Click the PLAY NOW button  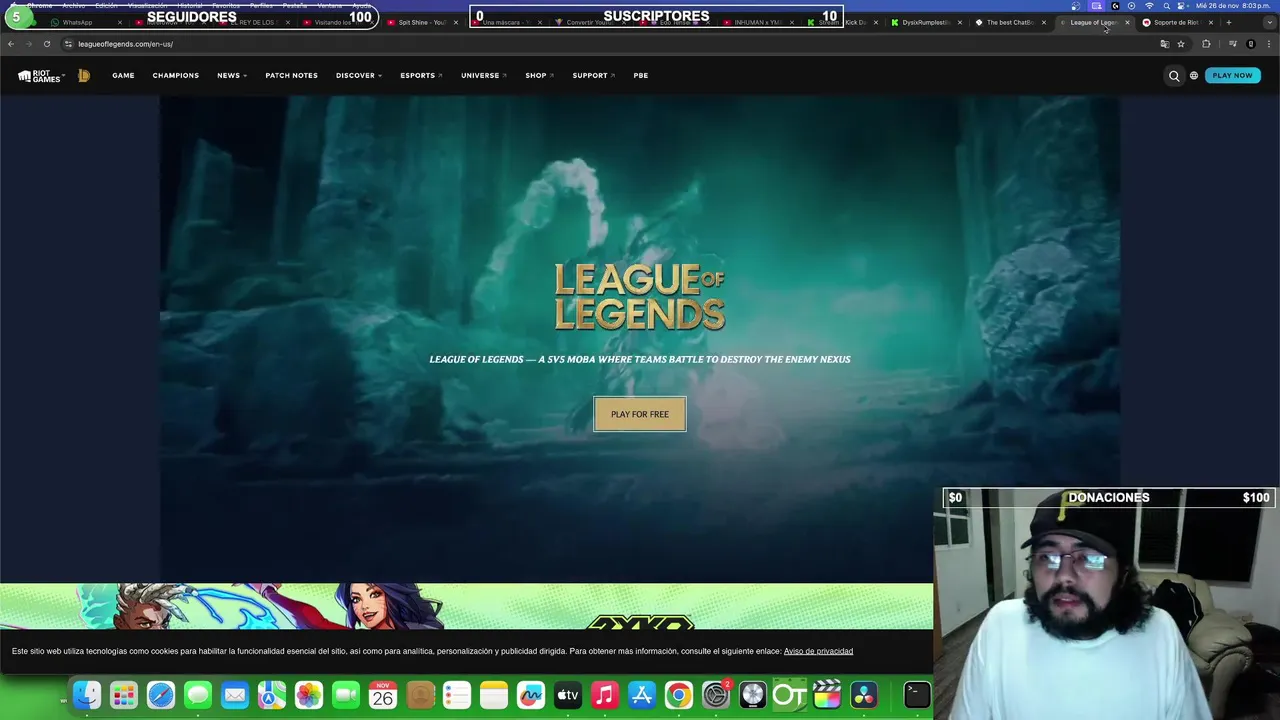1232,75
